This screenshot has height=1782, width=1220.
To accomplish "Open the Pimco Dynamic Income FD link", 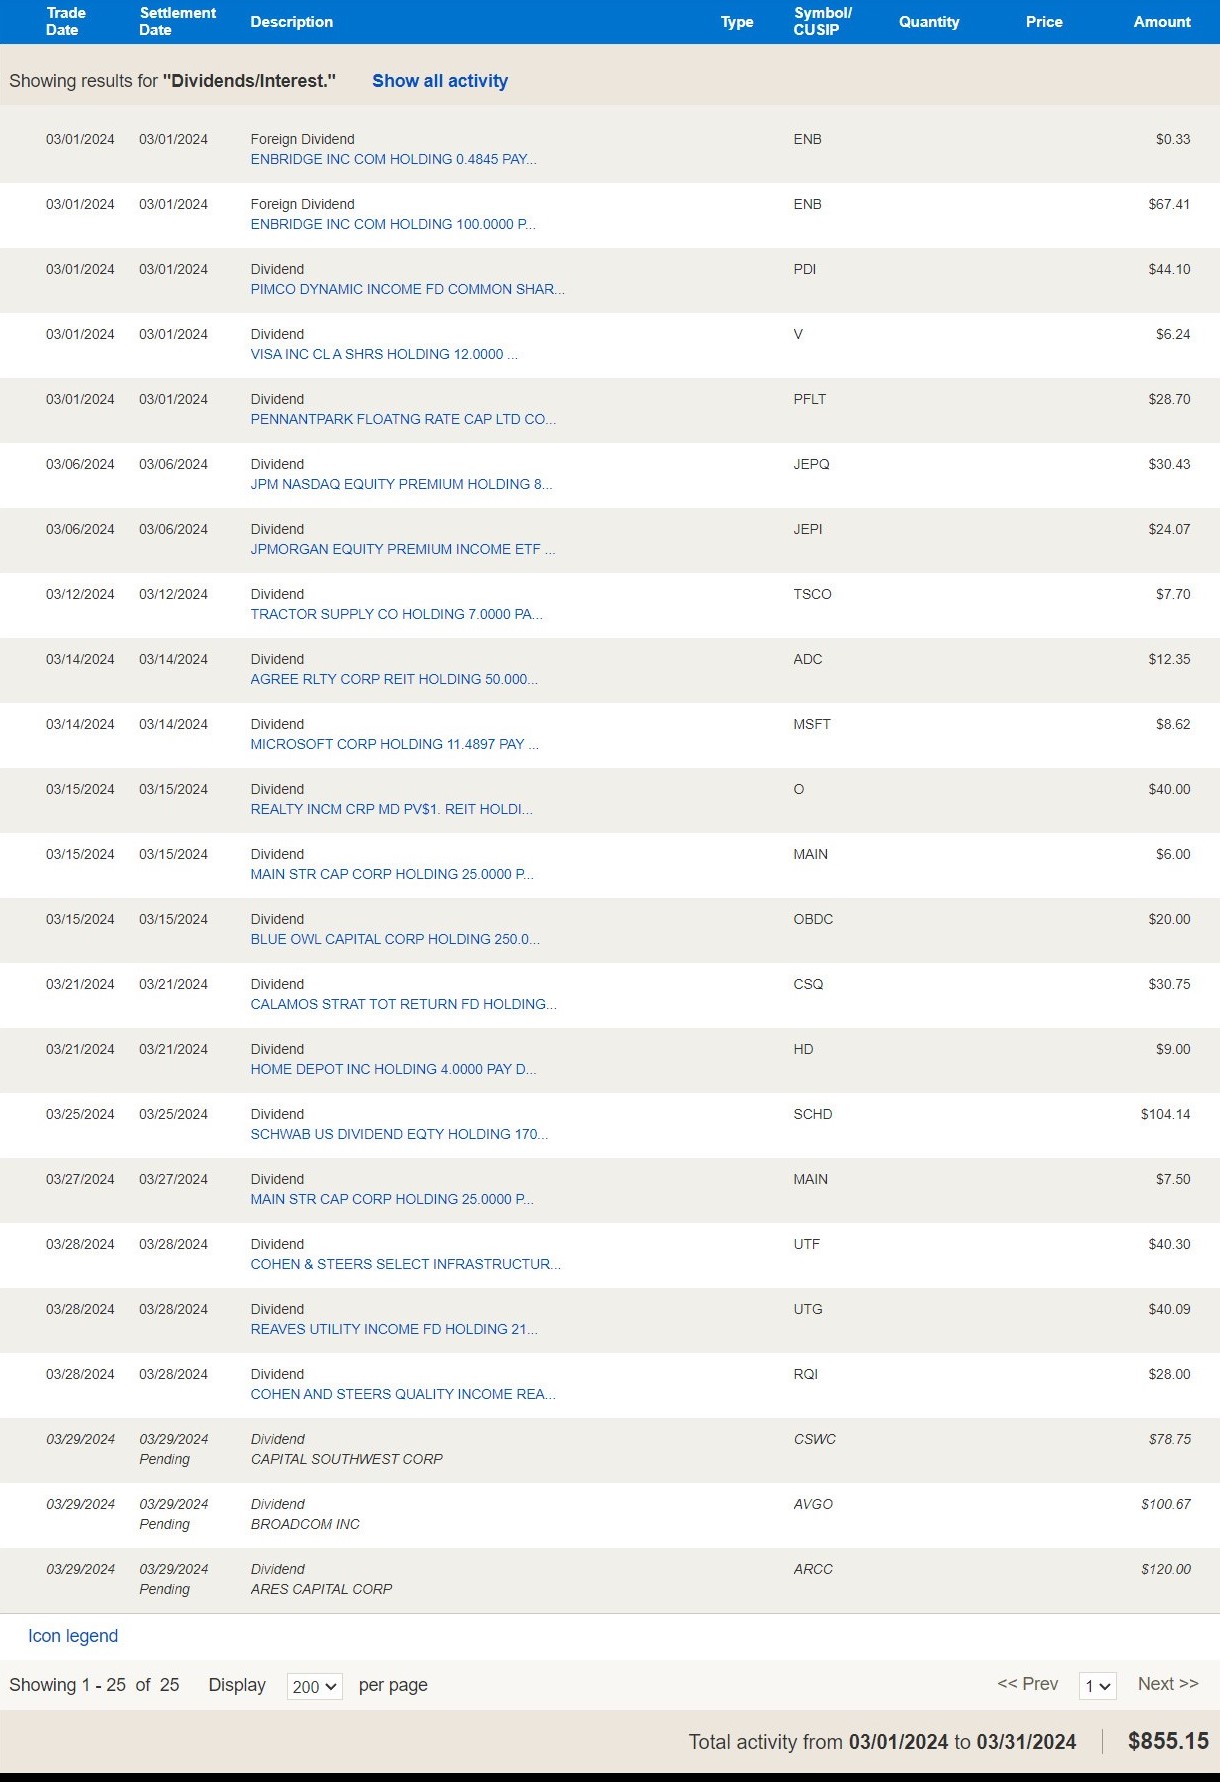I will click(407, 289).
